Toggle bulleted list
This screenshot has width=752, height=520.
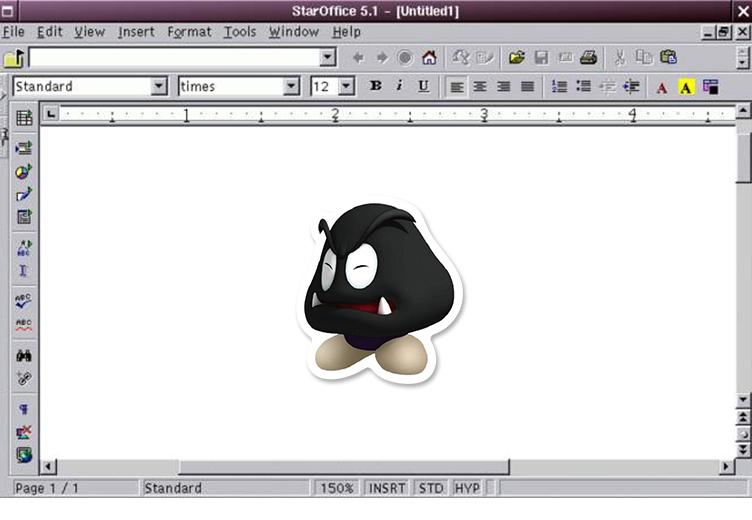[583, 87]
